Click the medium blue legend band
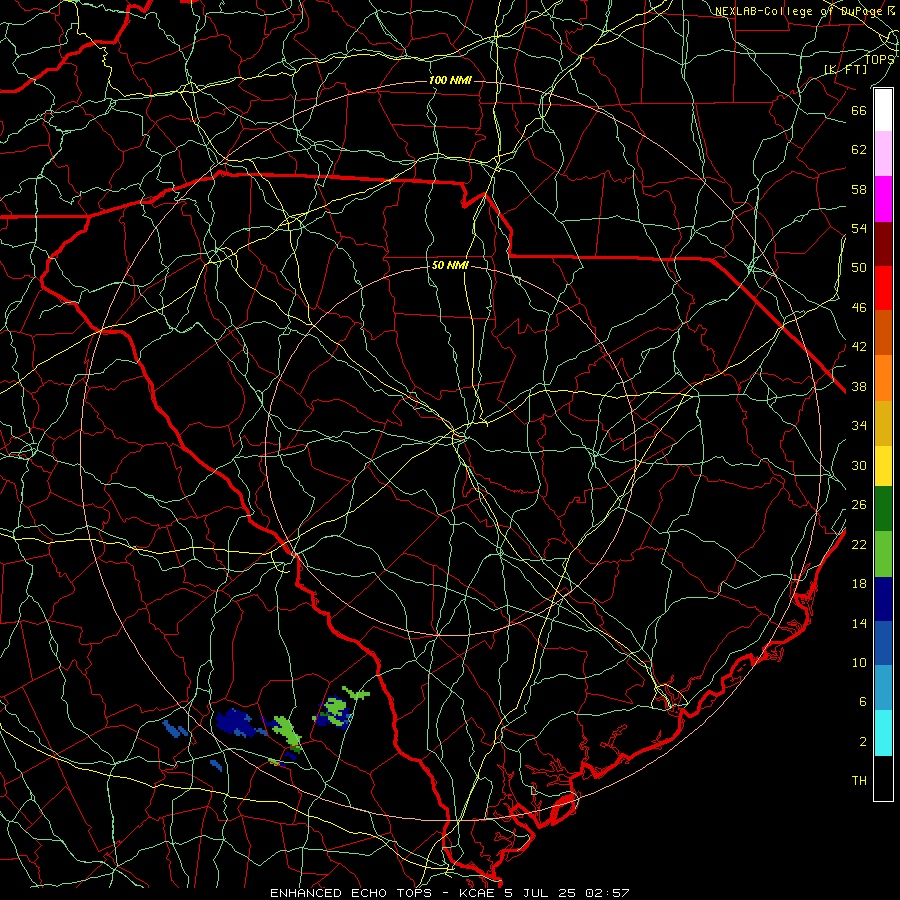900x900 pixels. (883, 643)
